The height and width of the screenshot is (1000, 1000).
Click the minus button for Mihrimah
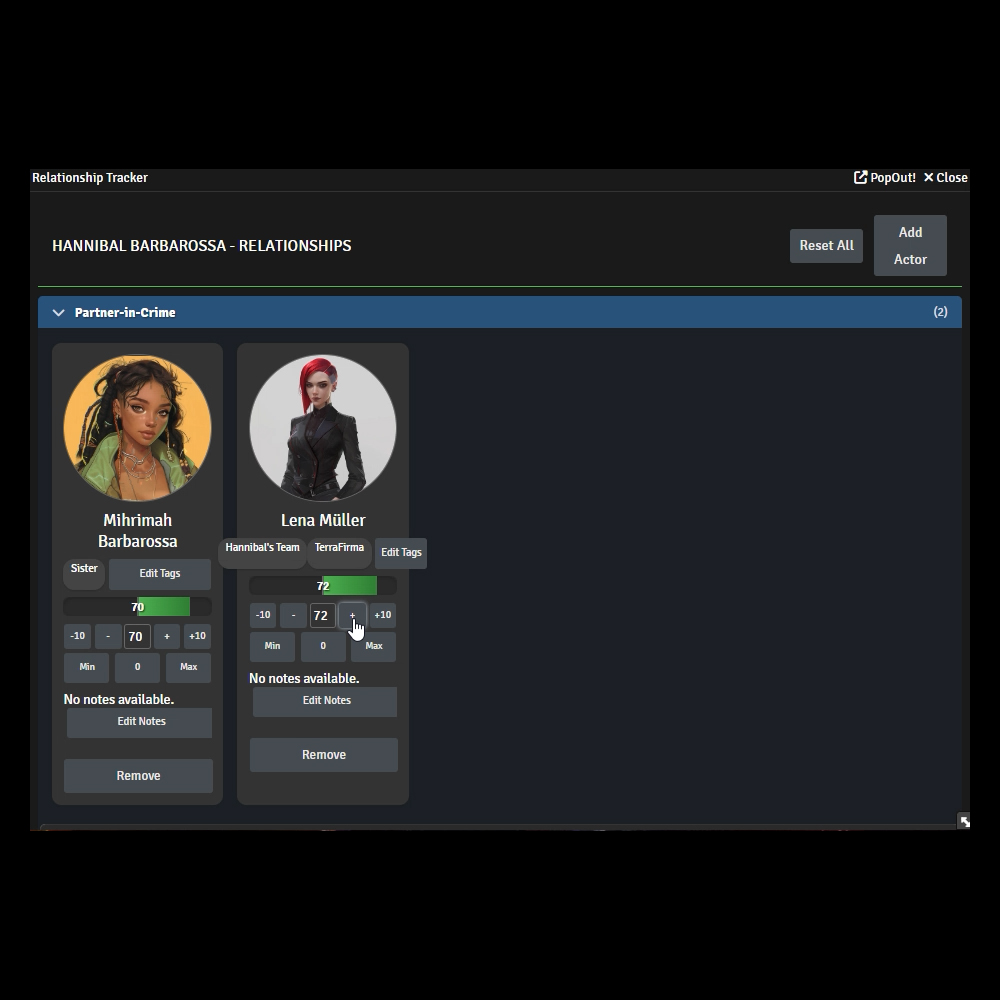(x=108, y=636)
